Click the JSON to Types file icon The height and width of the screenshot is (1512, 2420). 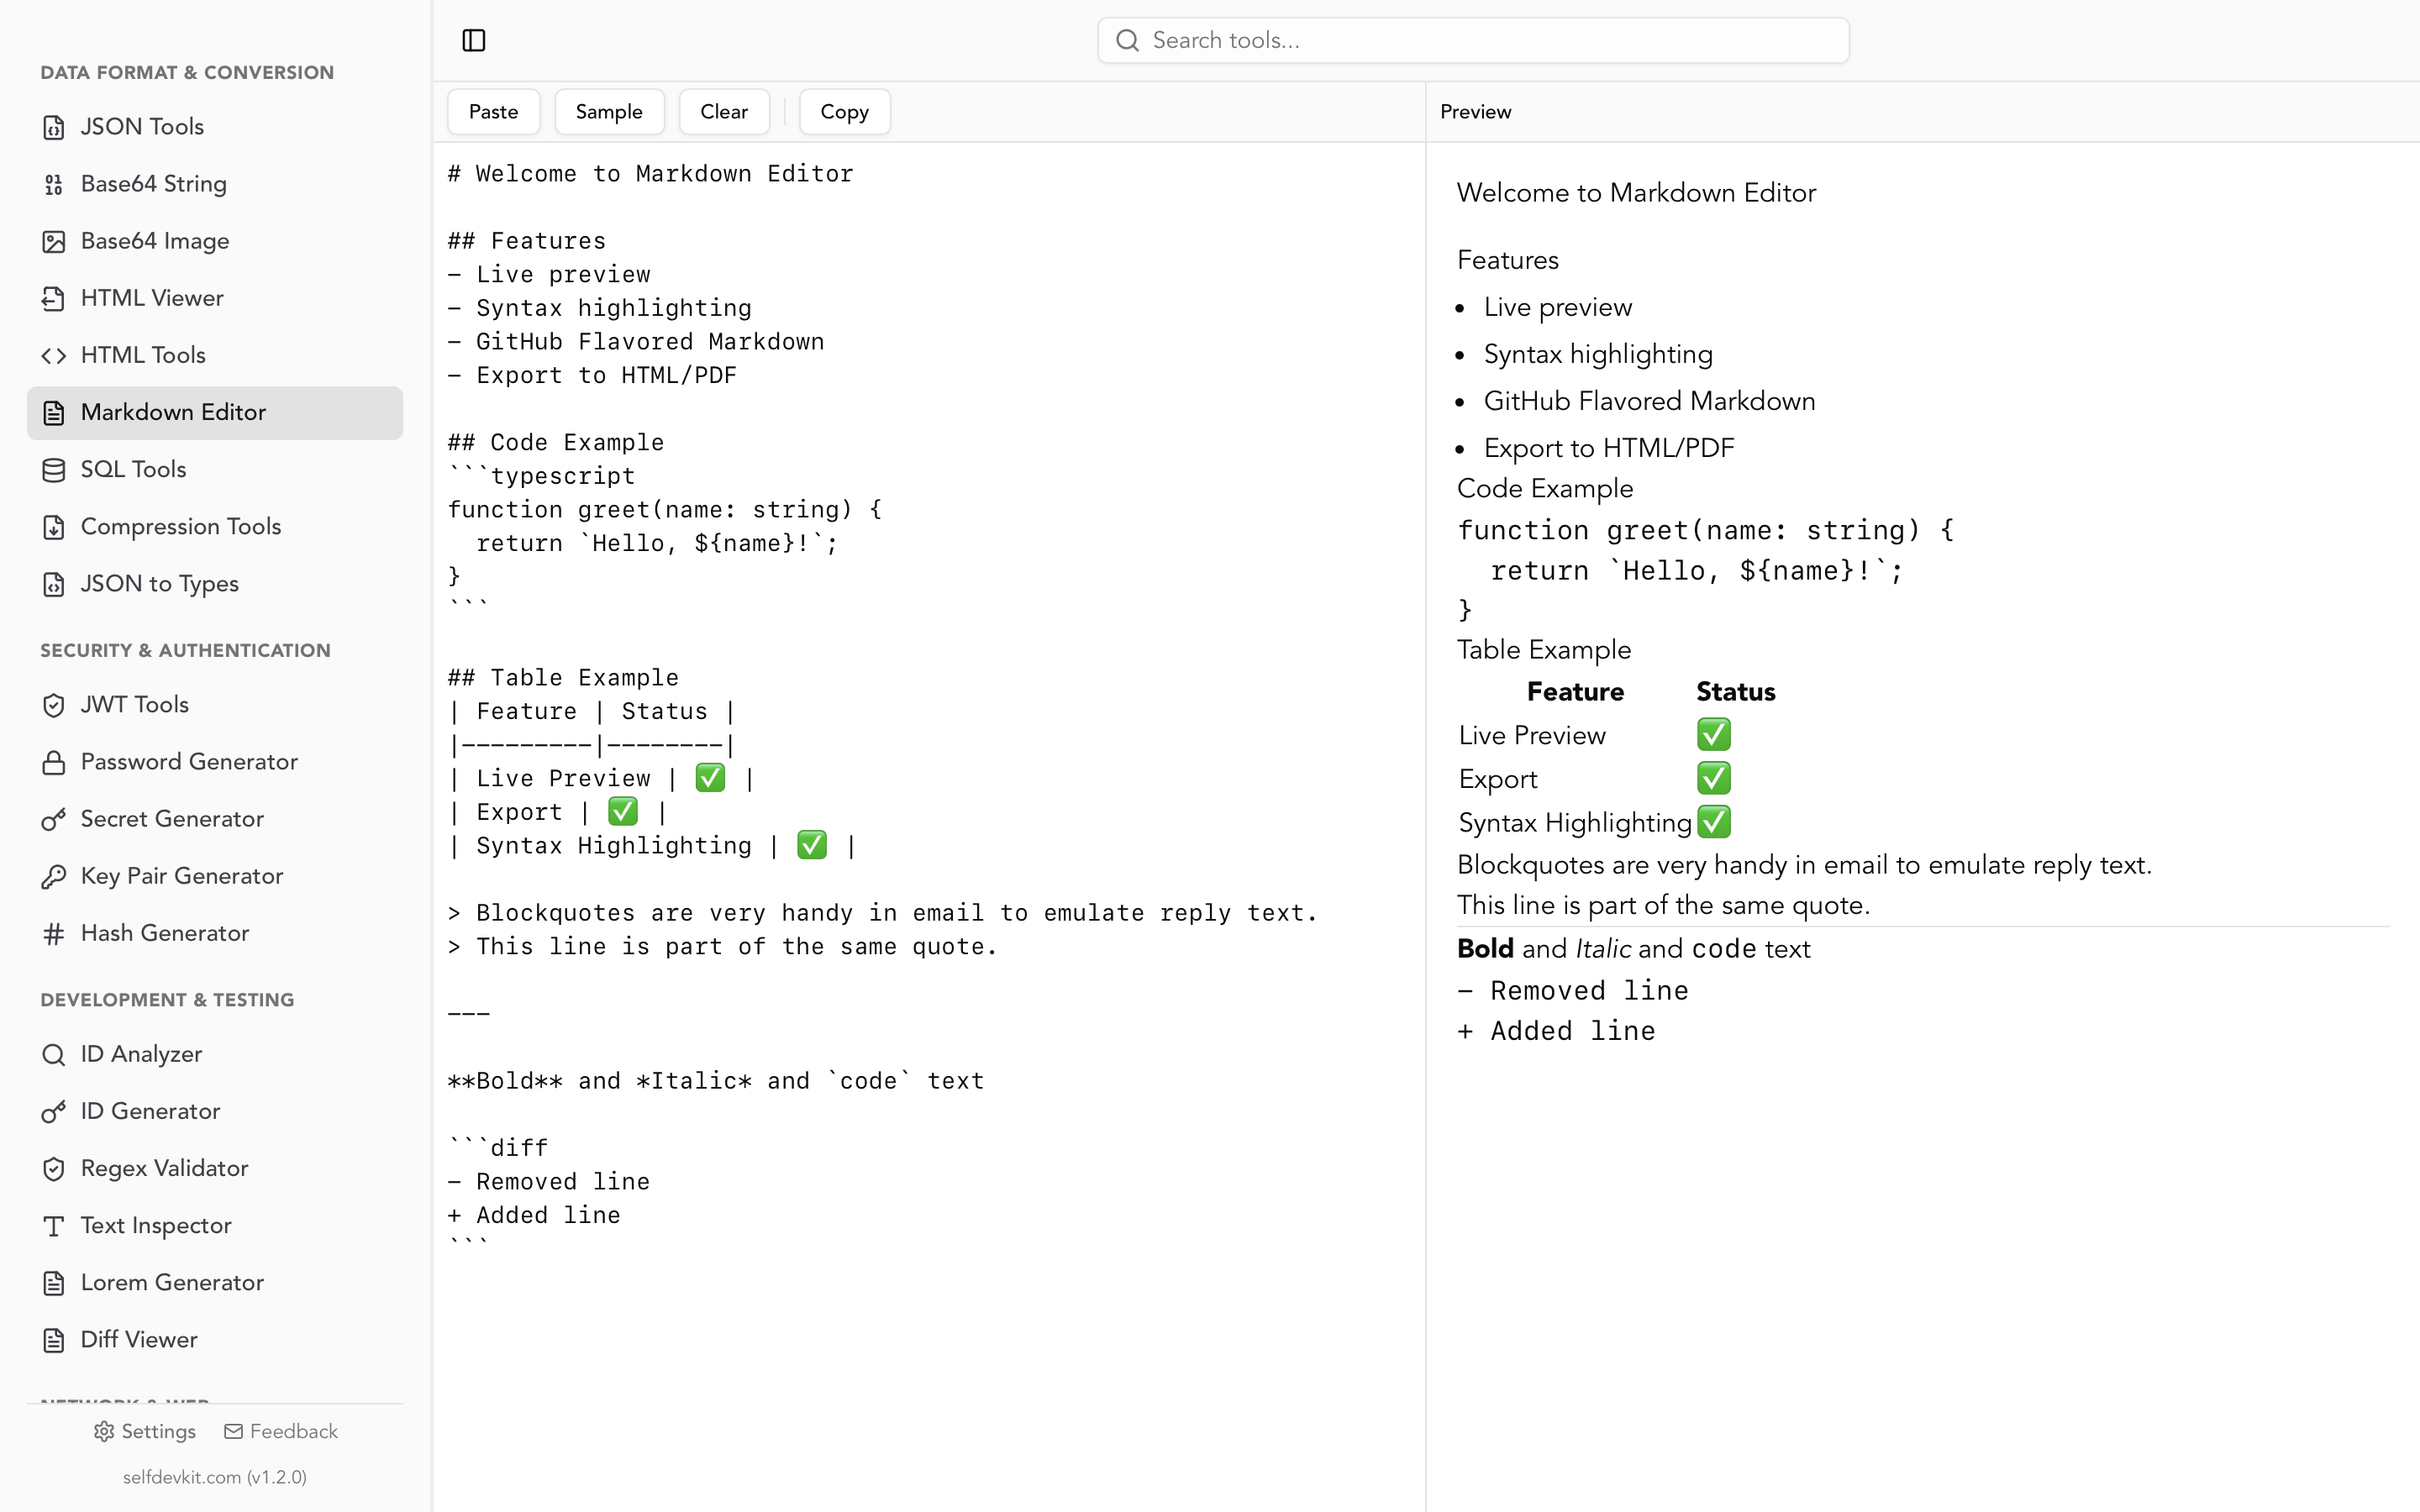coord(54,583)
